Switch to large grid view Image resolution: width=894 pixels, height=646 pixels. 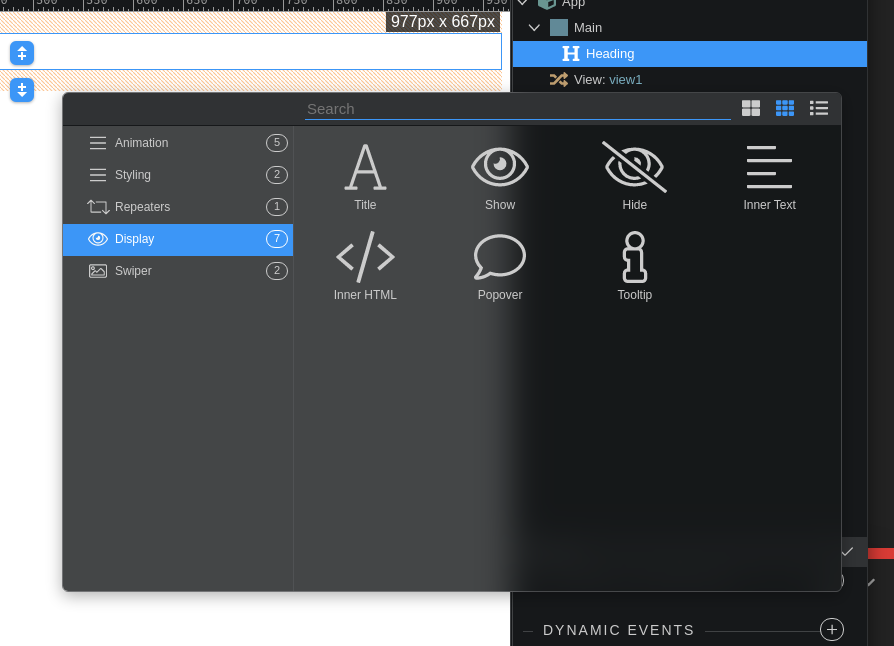751,108
